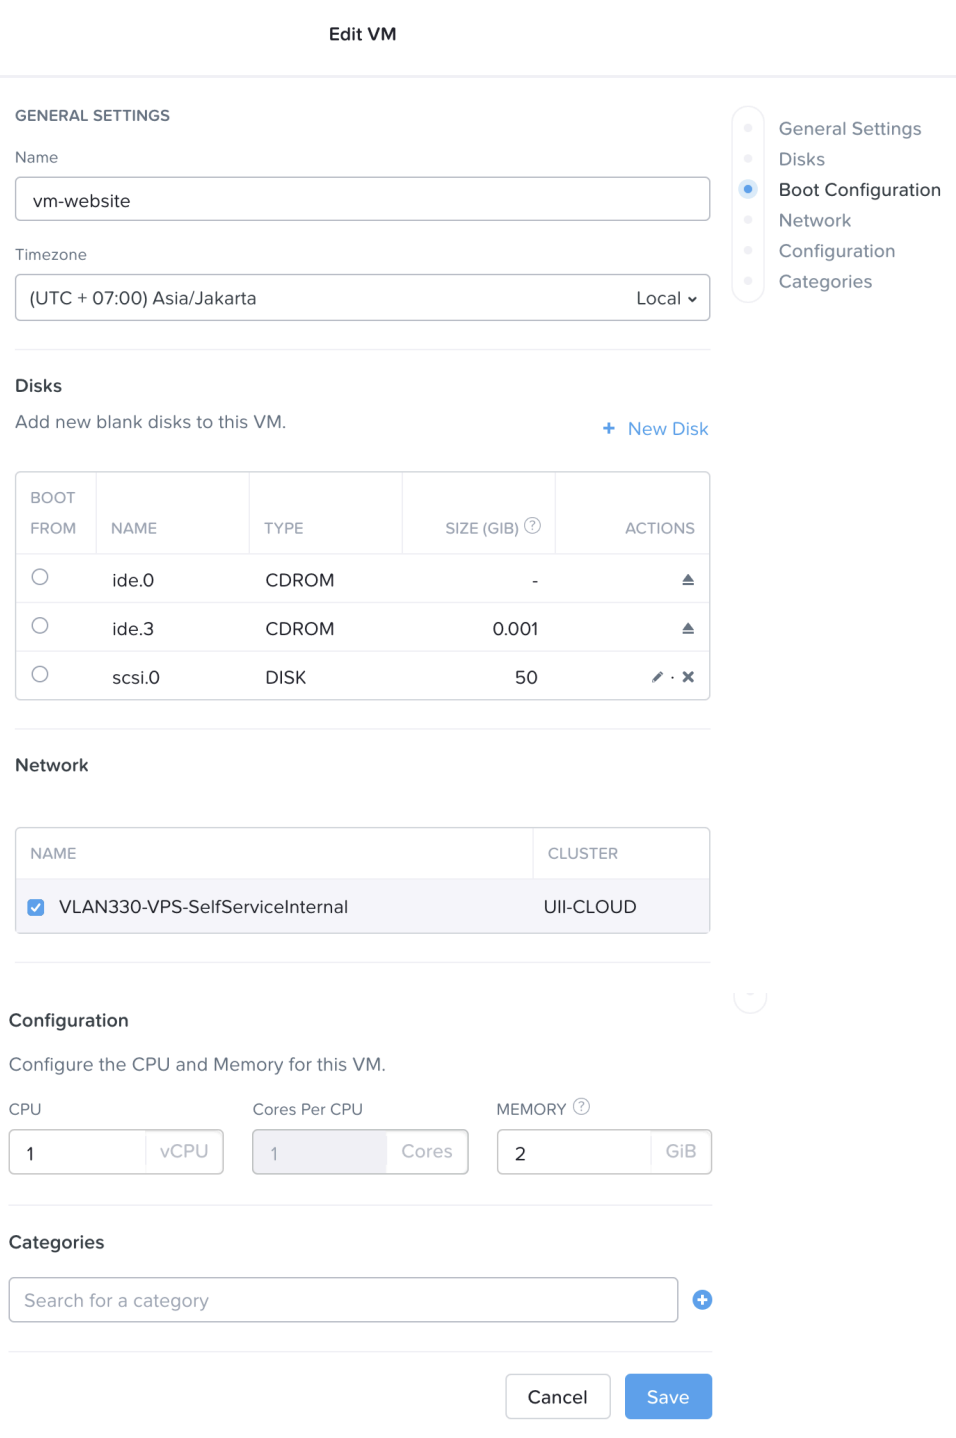Click the Save button
Screen dimensions: 956x1438
(x=667, y=1397)
